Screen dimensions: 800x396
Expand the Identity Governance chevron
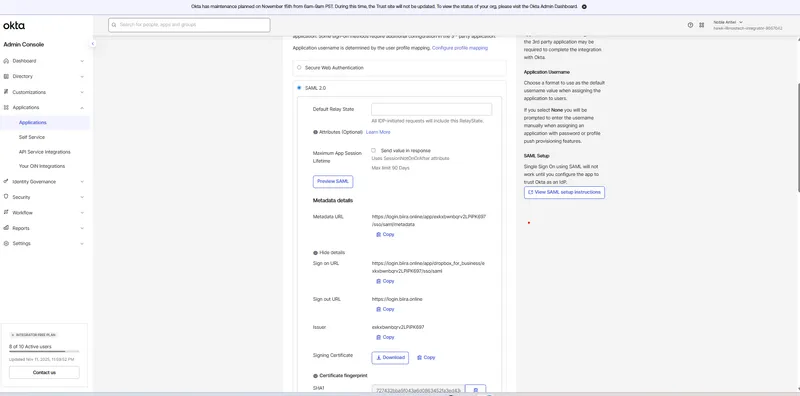[82, 182]
